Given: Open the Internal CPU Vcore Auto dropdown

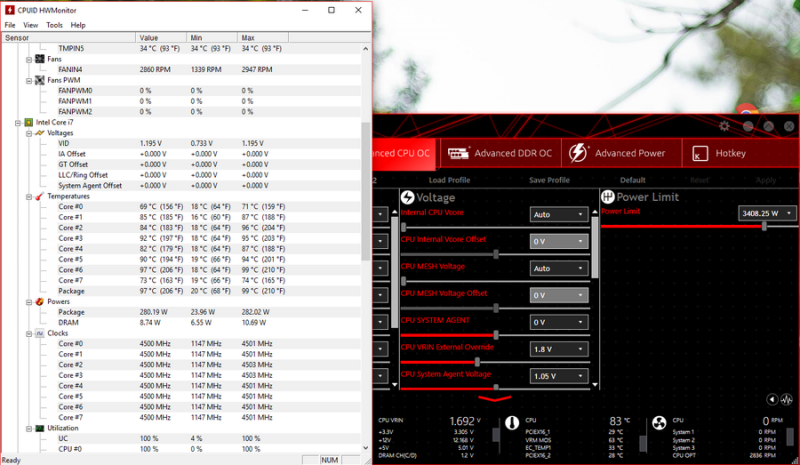Looking at the screenshot, I should click(559, 214).
